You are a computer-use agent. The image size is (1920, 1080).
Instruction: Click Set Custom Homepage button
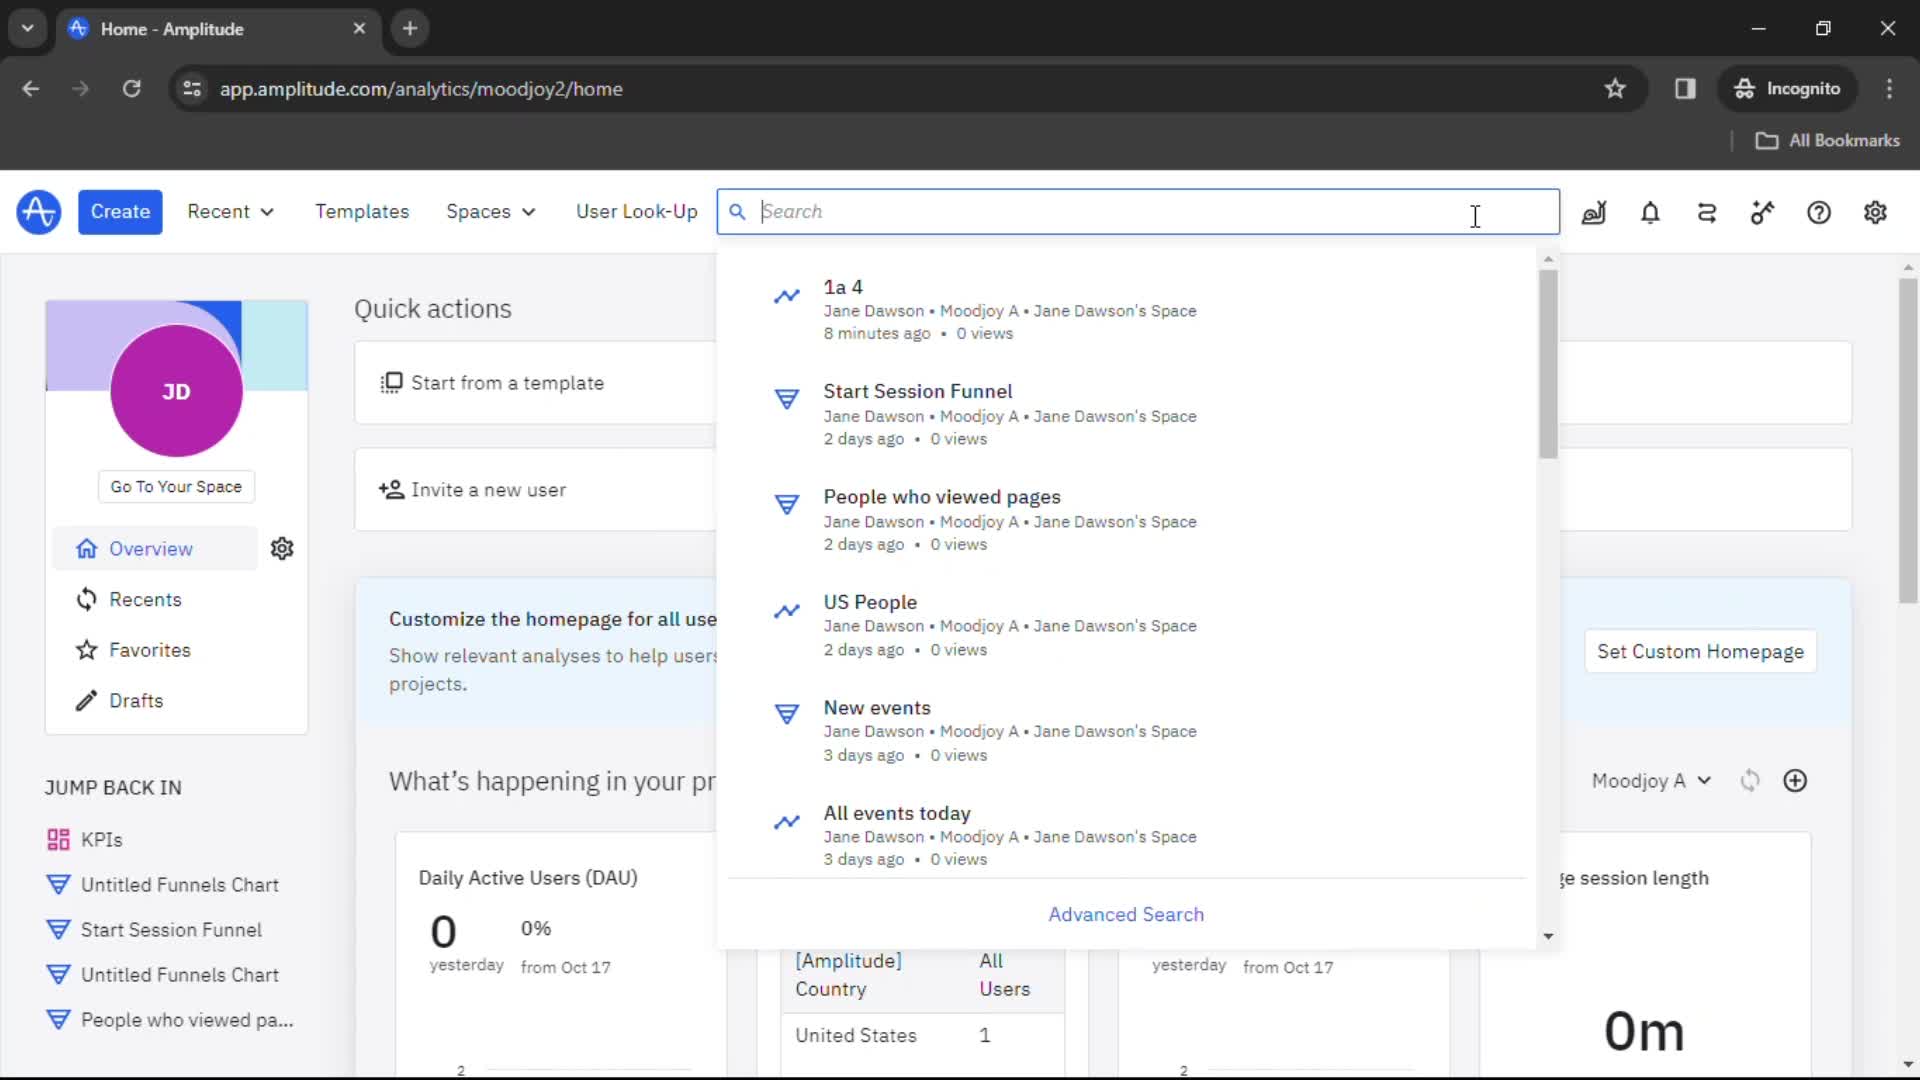coord(1700,652)
